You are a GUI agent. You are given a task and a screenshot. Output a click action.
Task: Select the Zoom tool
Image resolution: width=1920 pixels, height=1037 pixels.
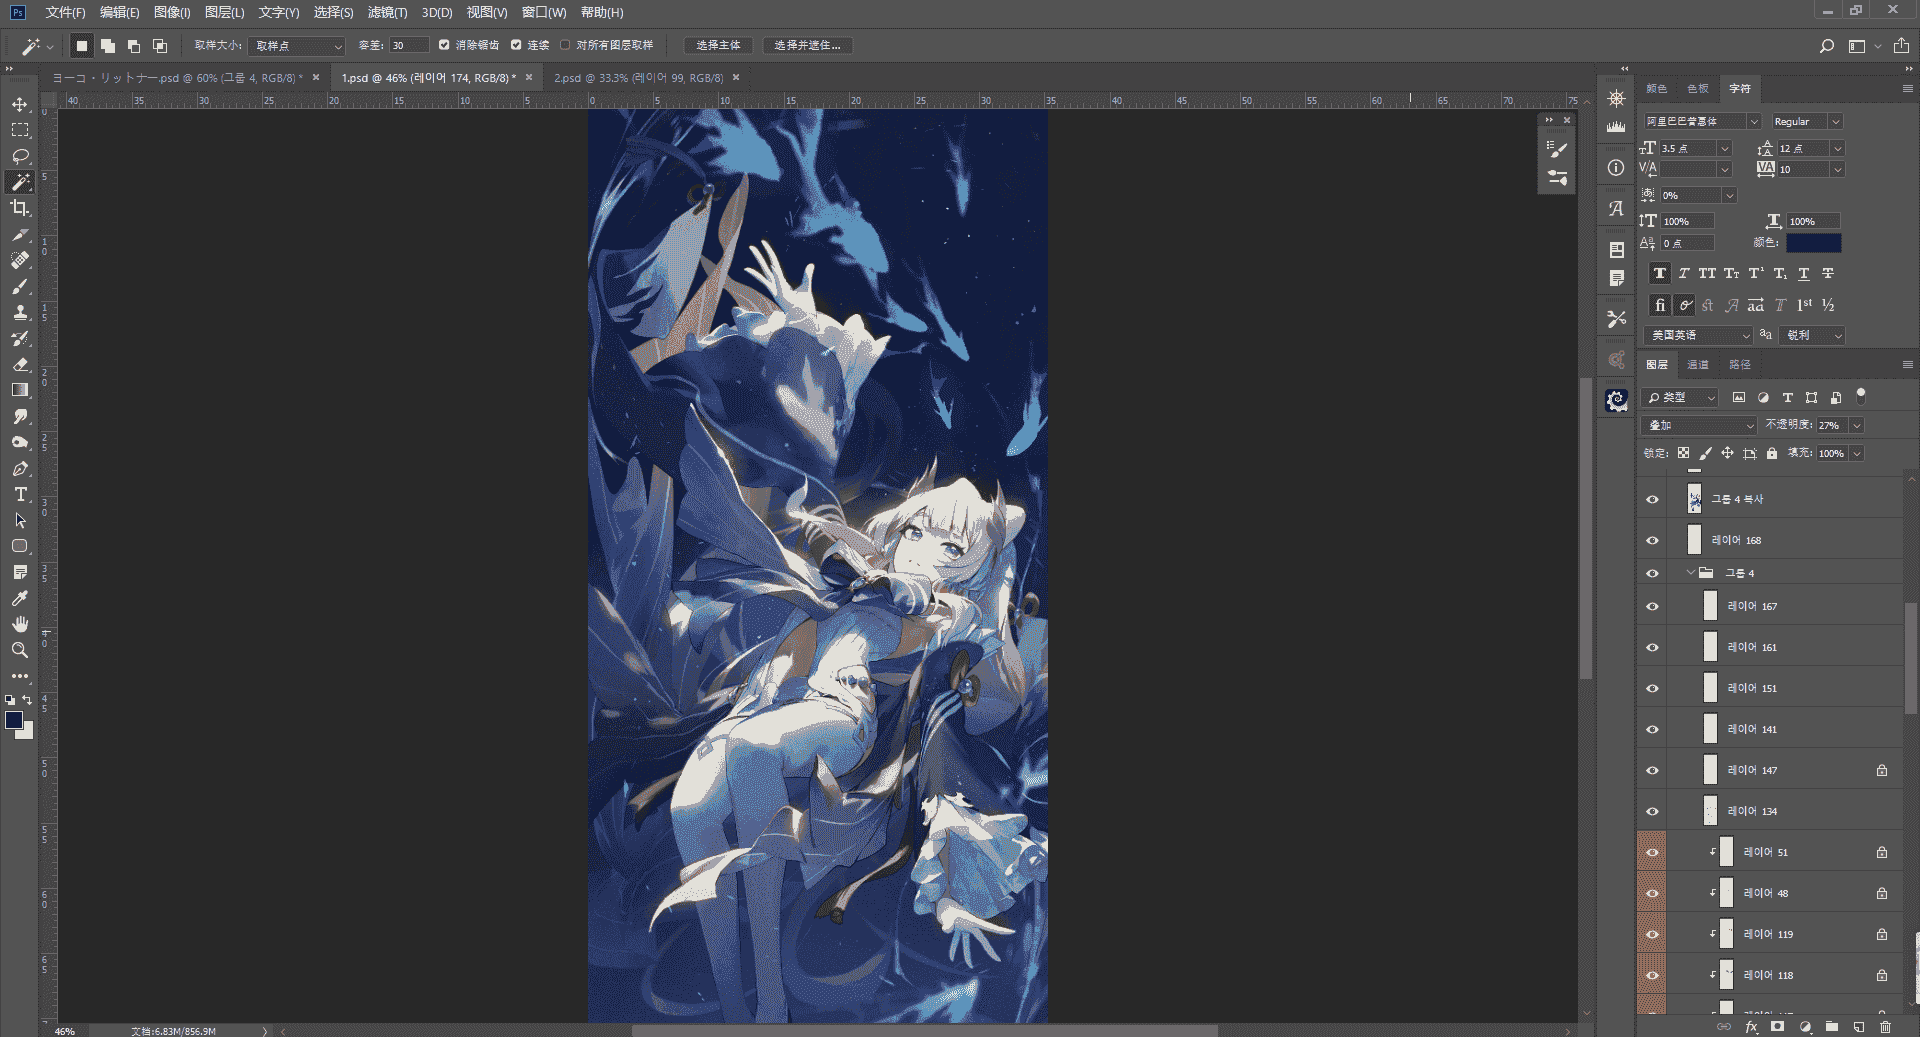20,650
